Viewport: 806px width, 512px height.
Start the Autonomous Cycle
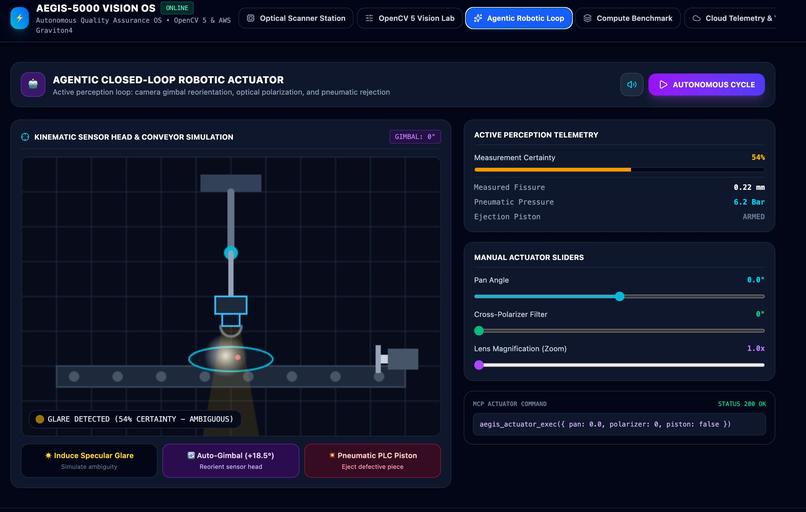pos(706,84)
